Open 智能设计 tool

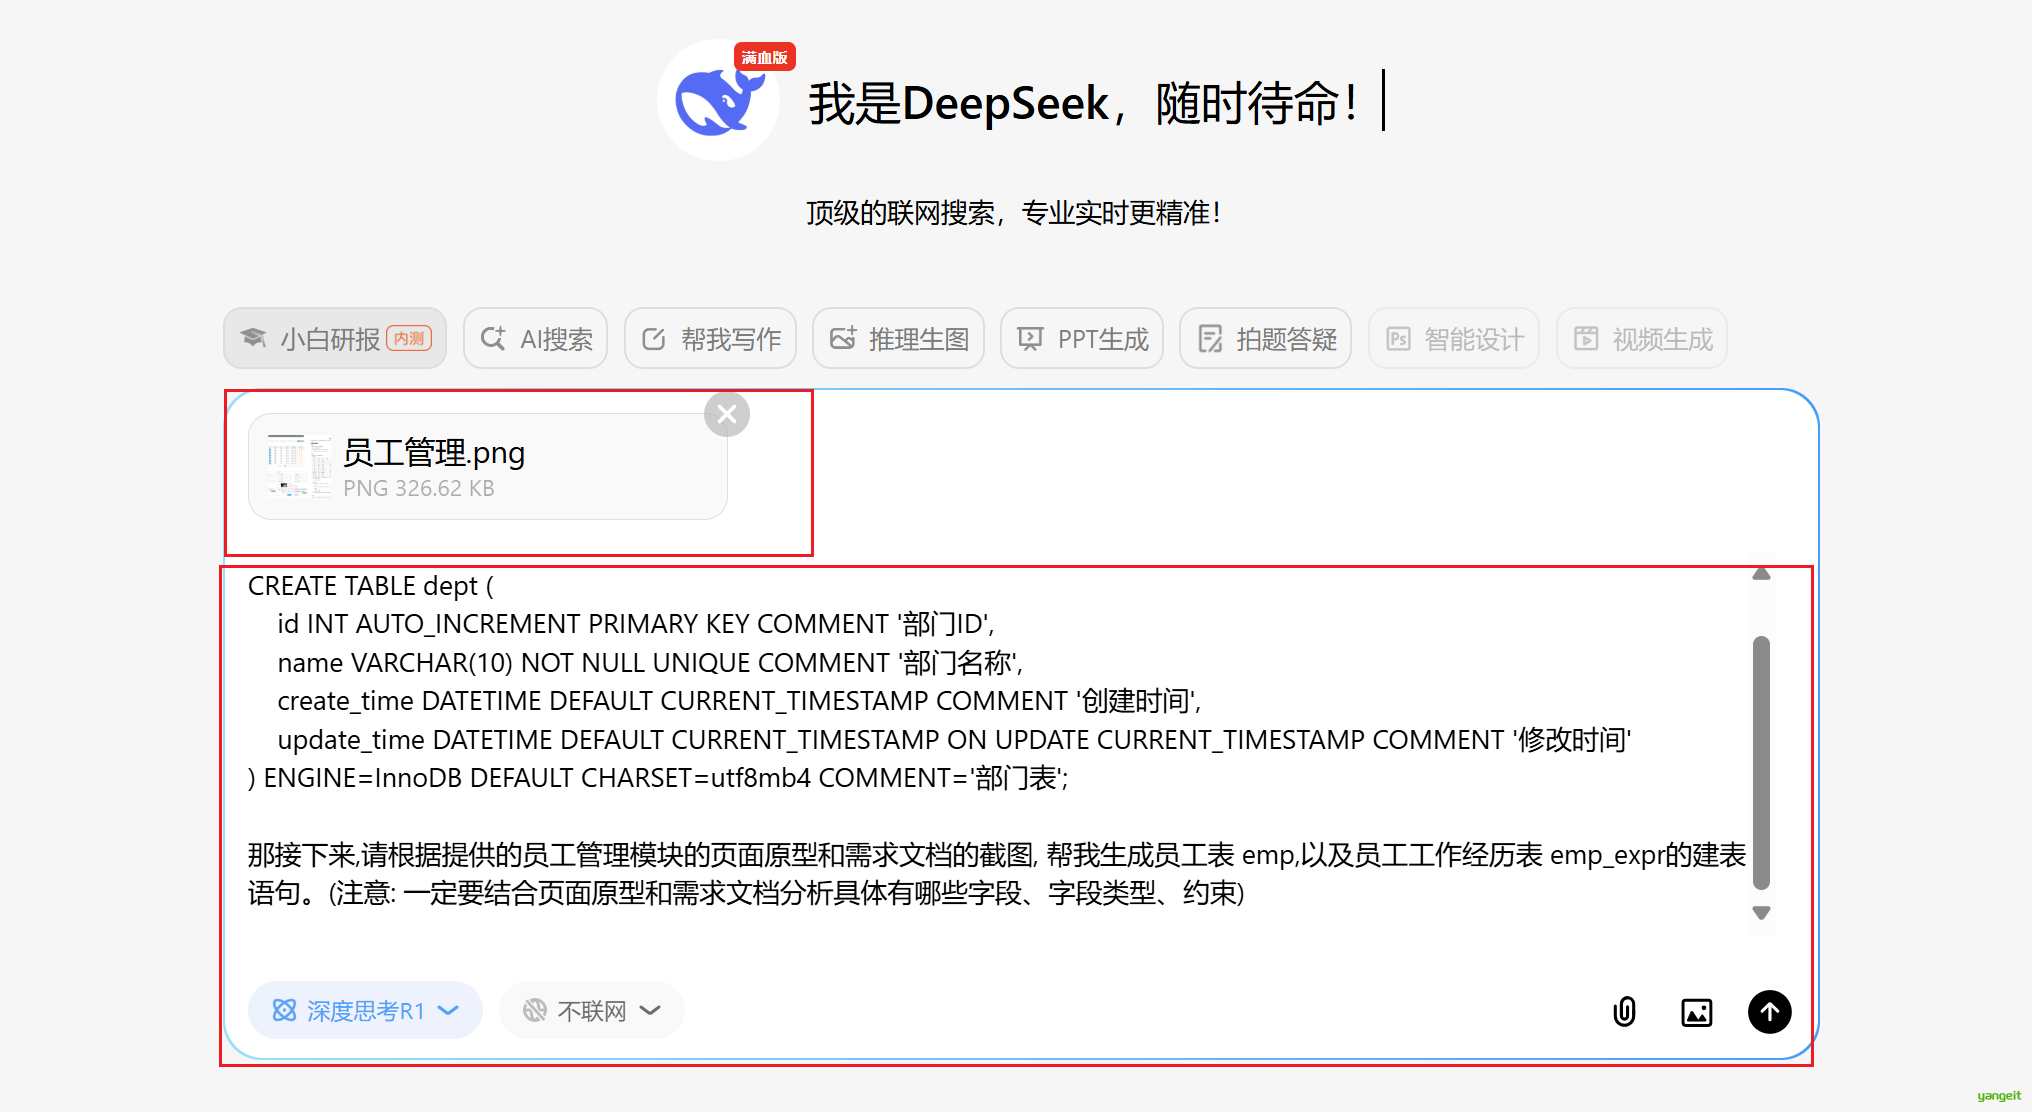click(1454, 338)
